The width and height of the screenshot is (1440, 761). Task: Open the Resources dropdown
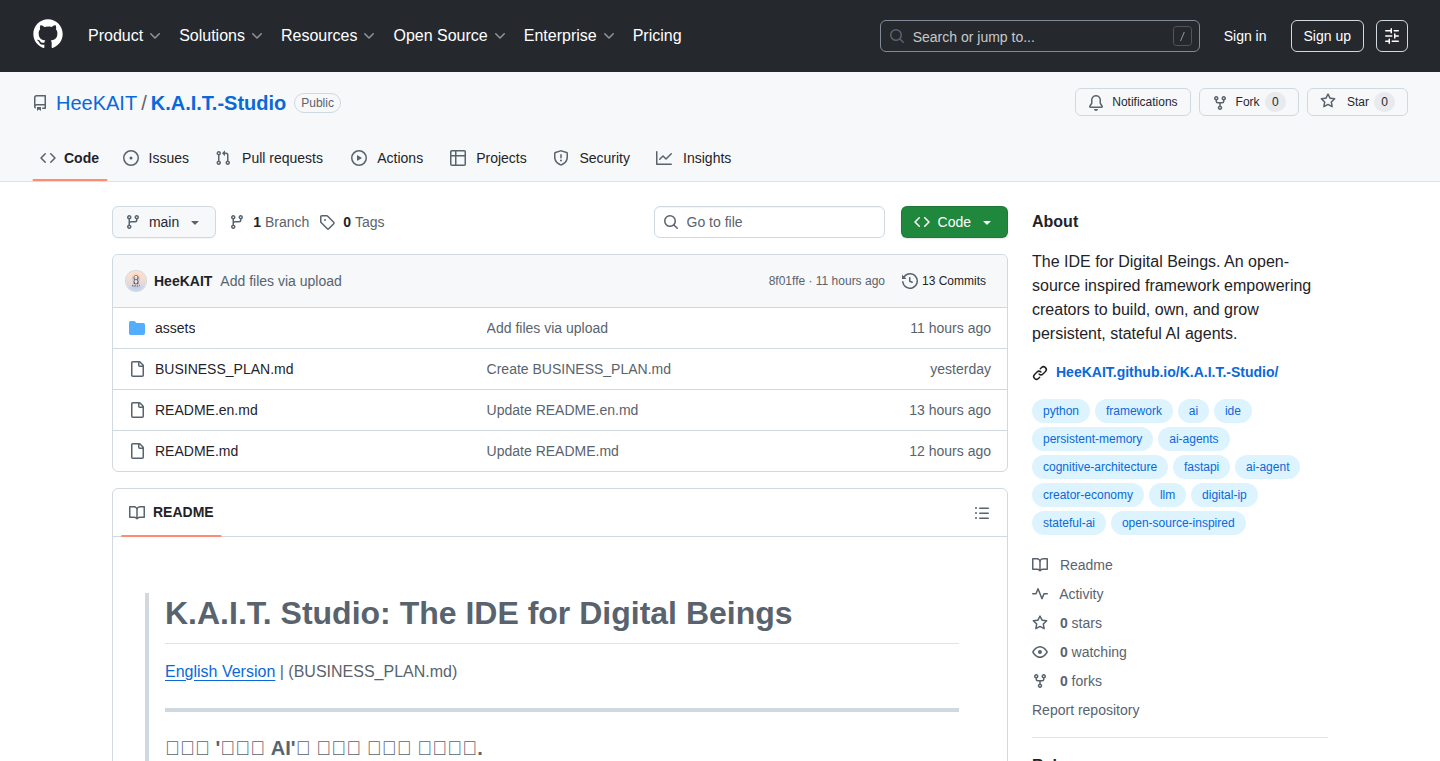pos(328,35)
